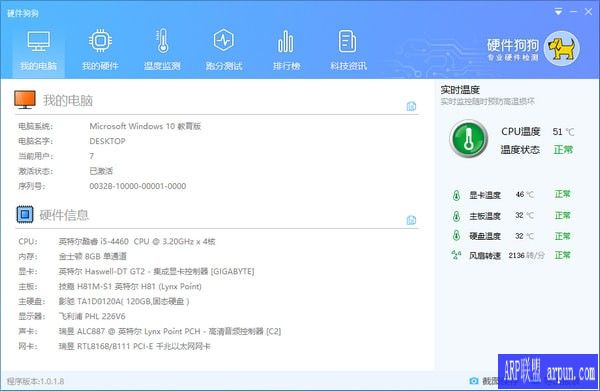
Task: Select activation status 已激活 value
Action: click(x=101, y=171)
